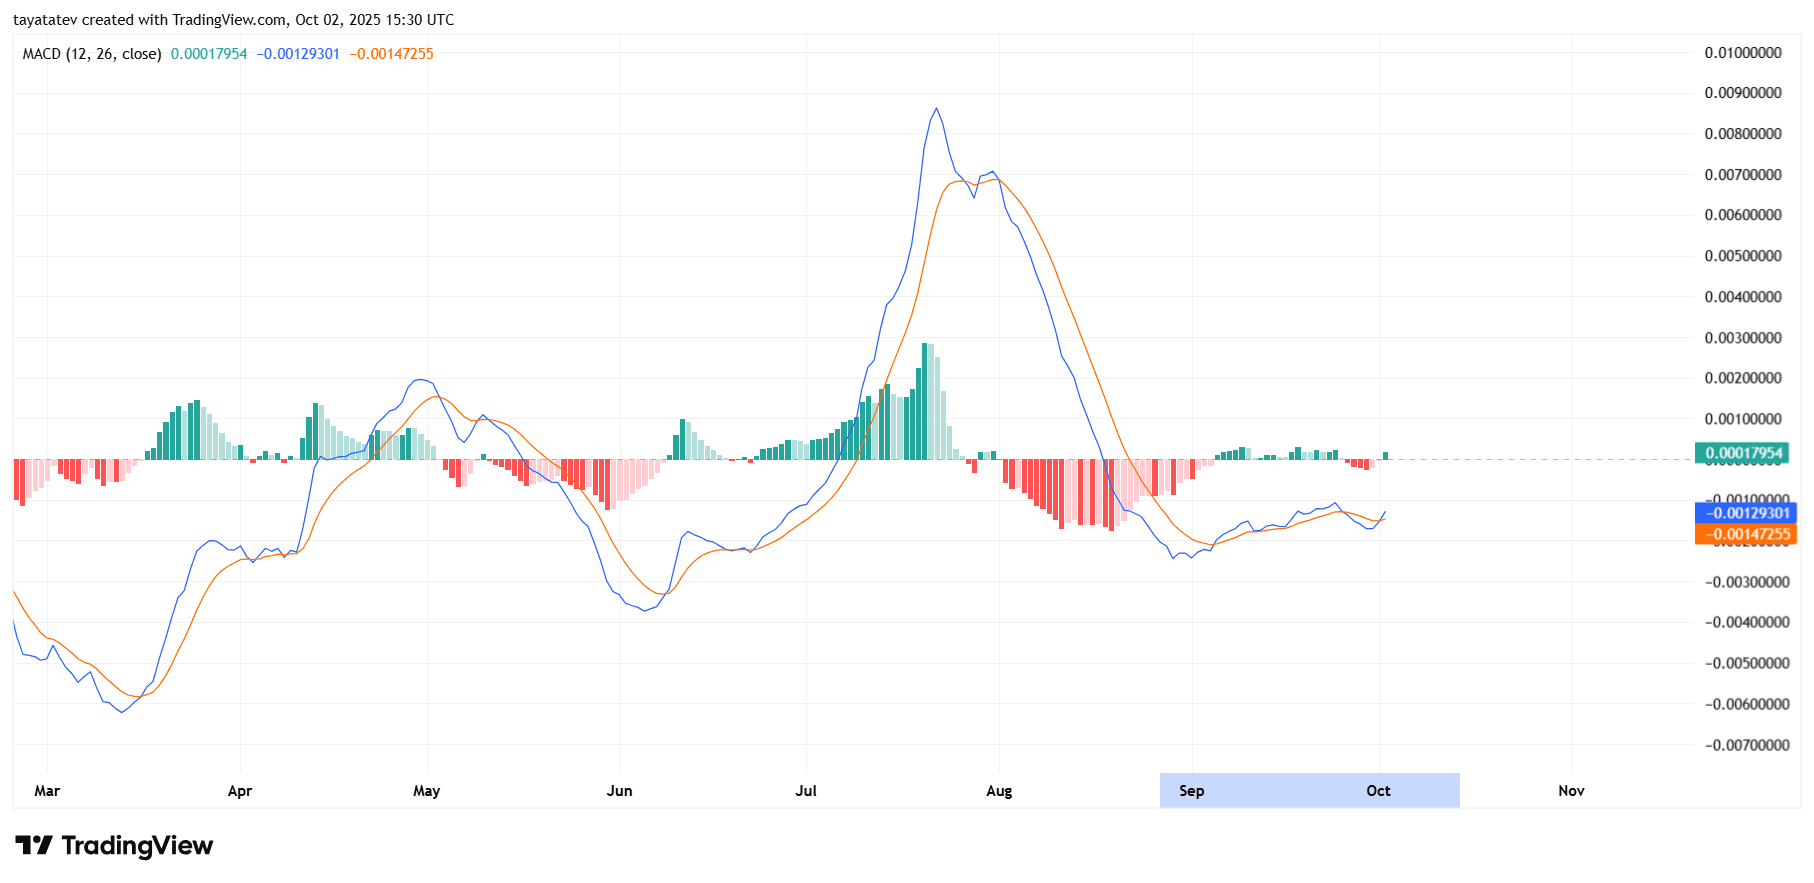Click the Jun label on the time axis
The width and height of the screenshot is (1814, 883).
coord(620,791)
